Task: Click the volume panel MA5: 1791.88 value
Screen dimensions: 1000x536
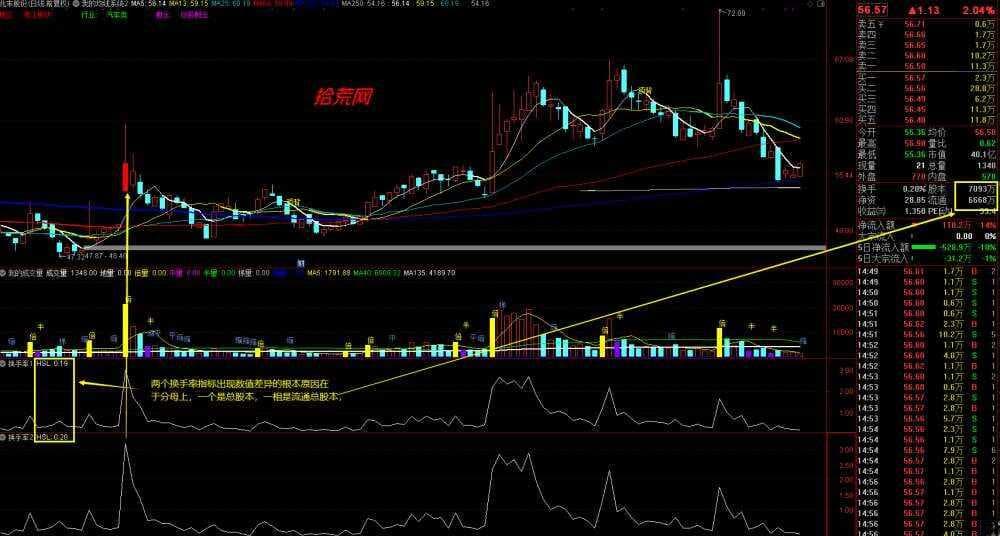Action: click(328, 272)
